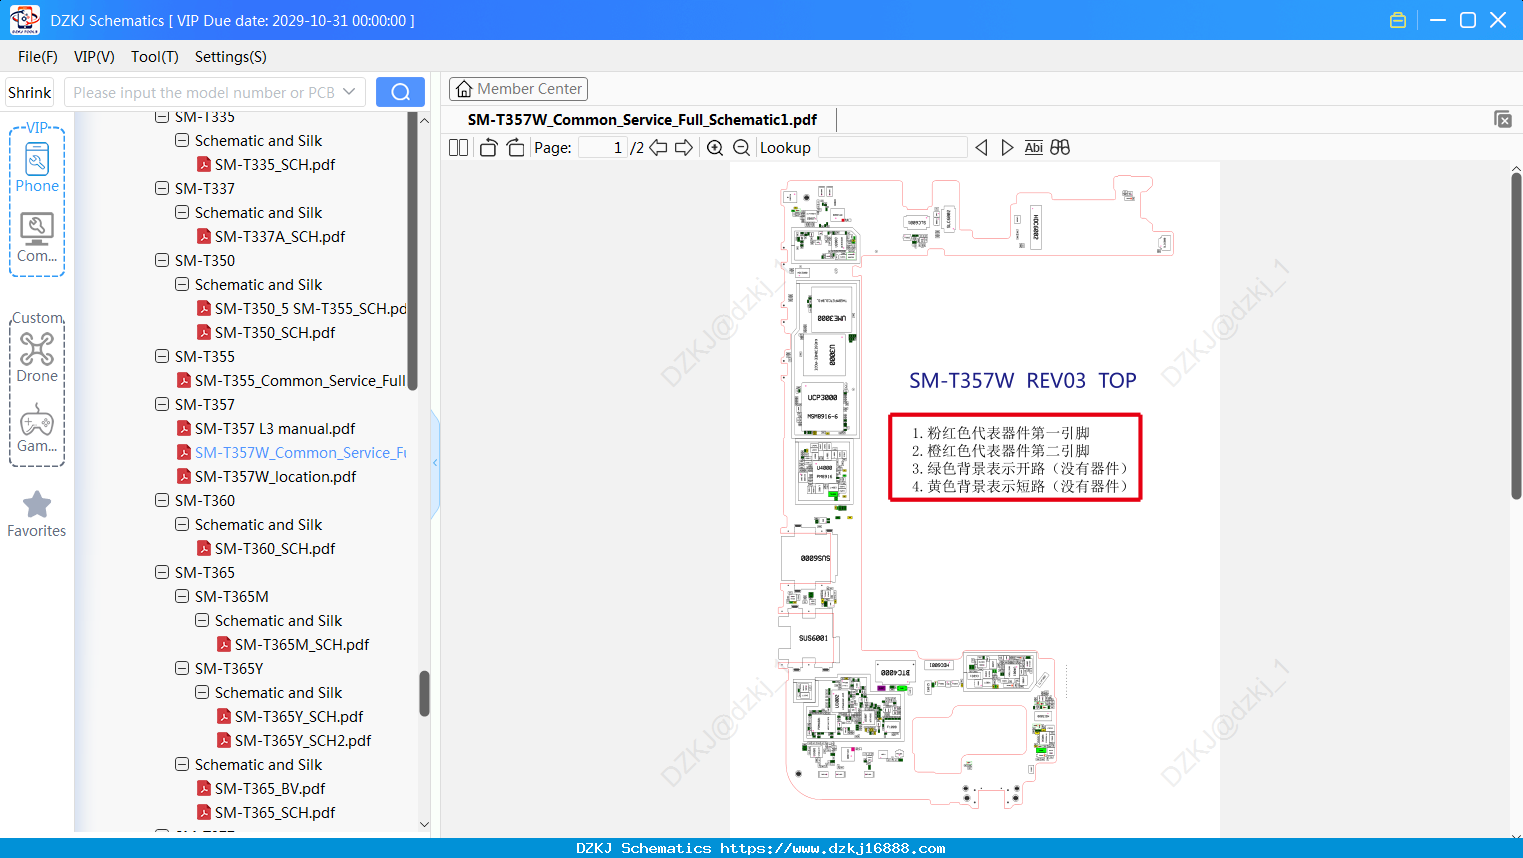This screenshot has height=858, width=1523.
Task: Open SM-T357W_location.pdf
Action: point(275,476)
